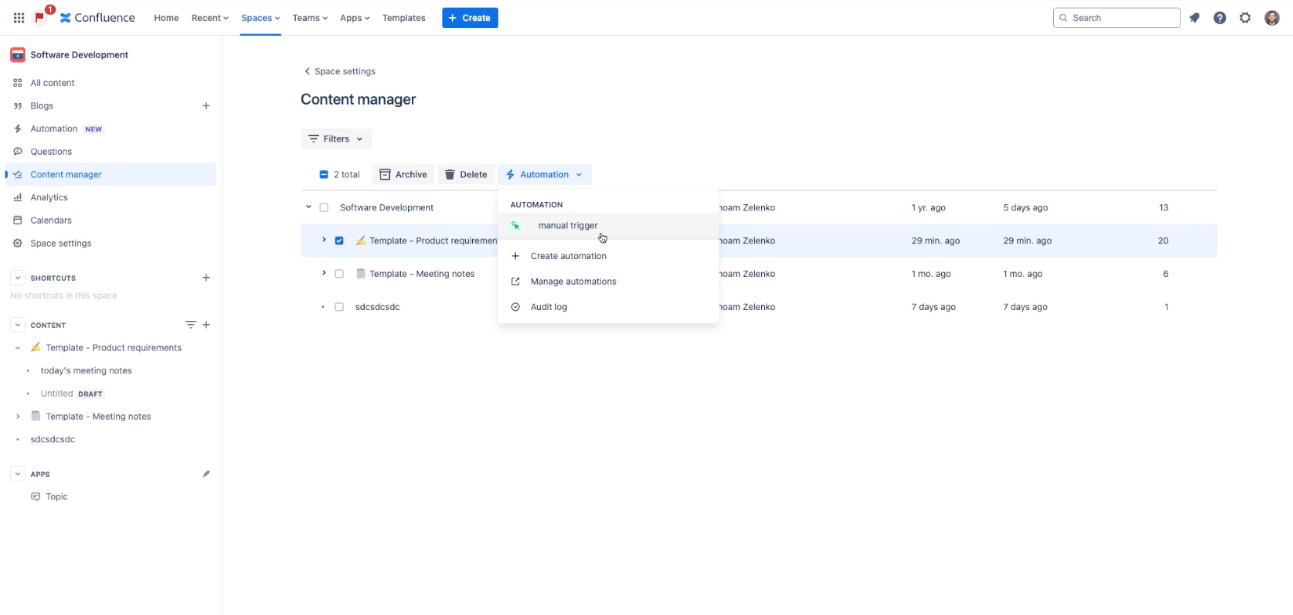Image resolution: width=1293 pixels, height=615 pixels.
Task: Select the Archive action in the toolbar
Action: (404, 174)
